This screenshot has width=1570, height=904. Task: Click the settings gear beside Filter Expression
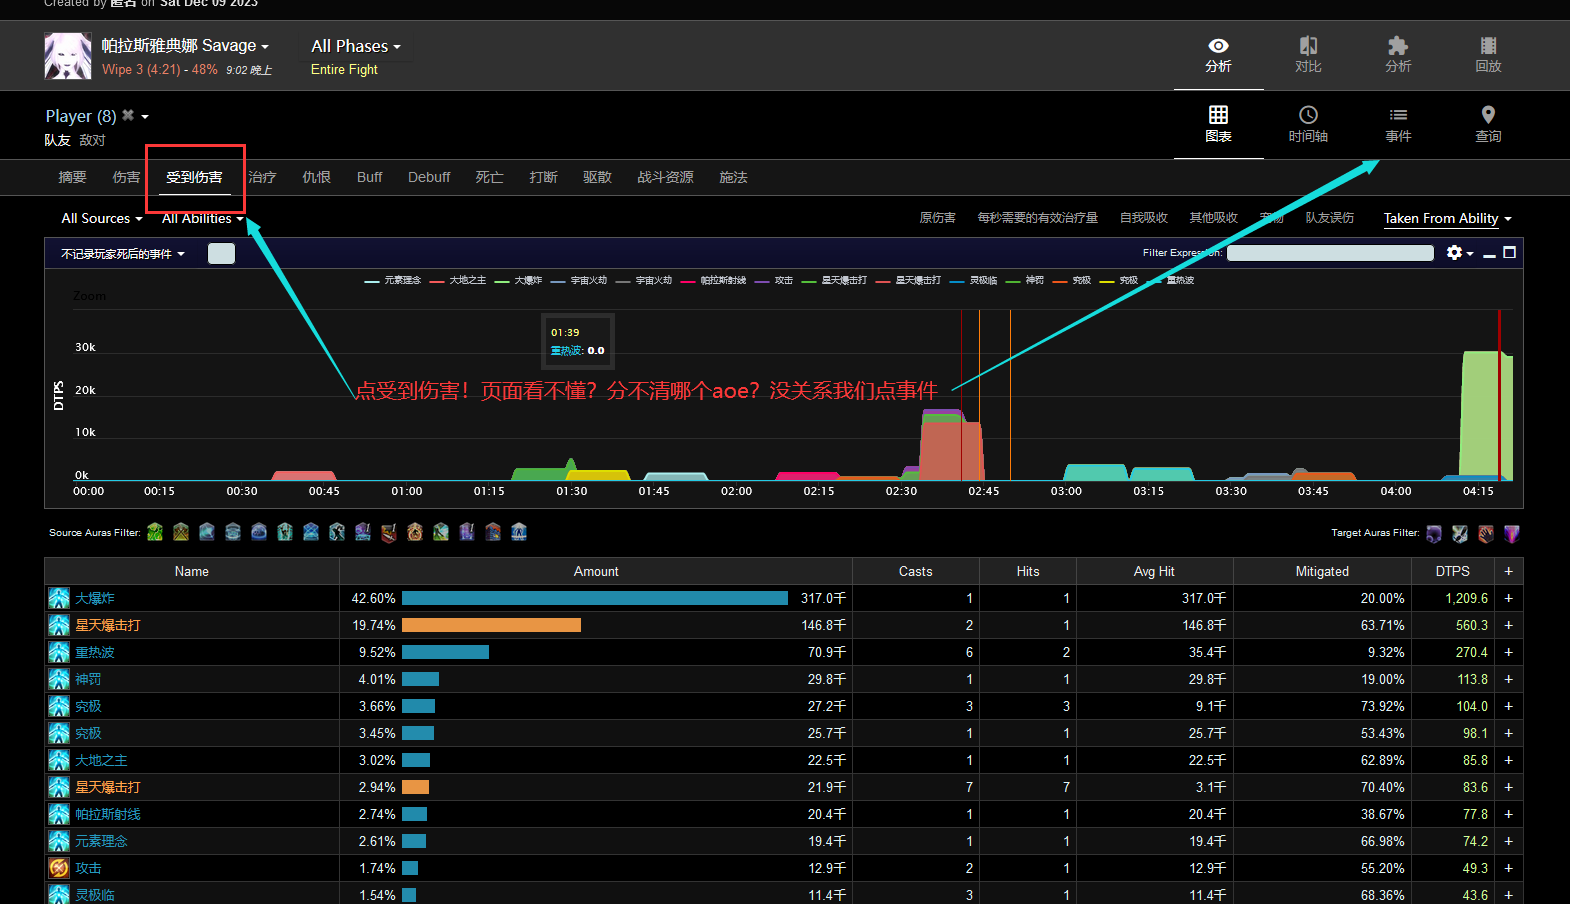point(1455,253)
